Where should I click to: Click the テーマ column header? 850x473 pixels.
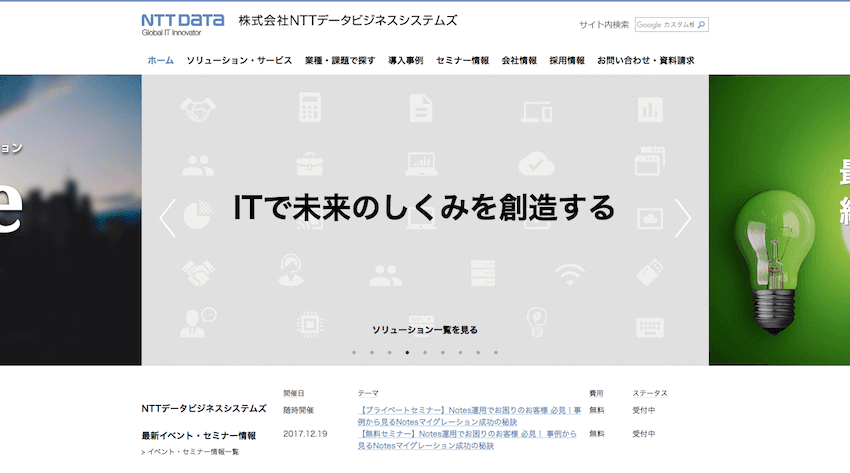[x=368, y=393]
